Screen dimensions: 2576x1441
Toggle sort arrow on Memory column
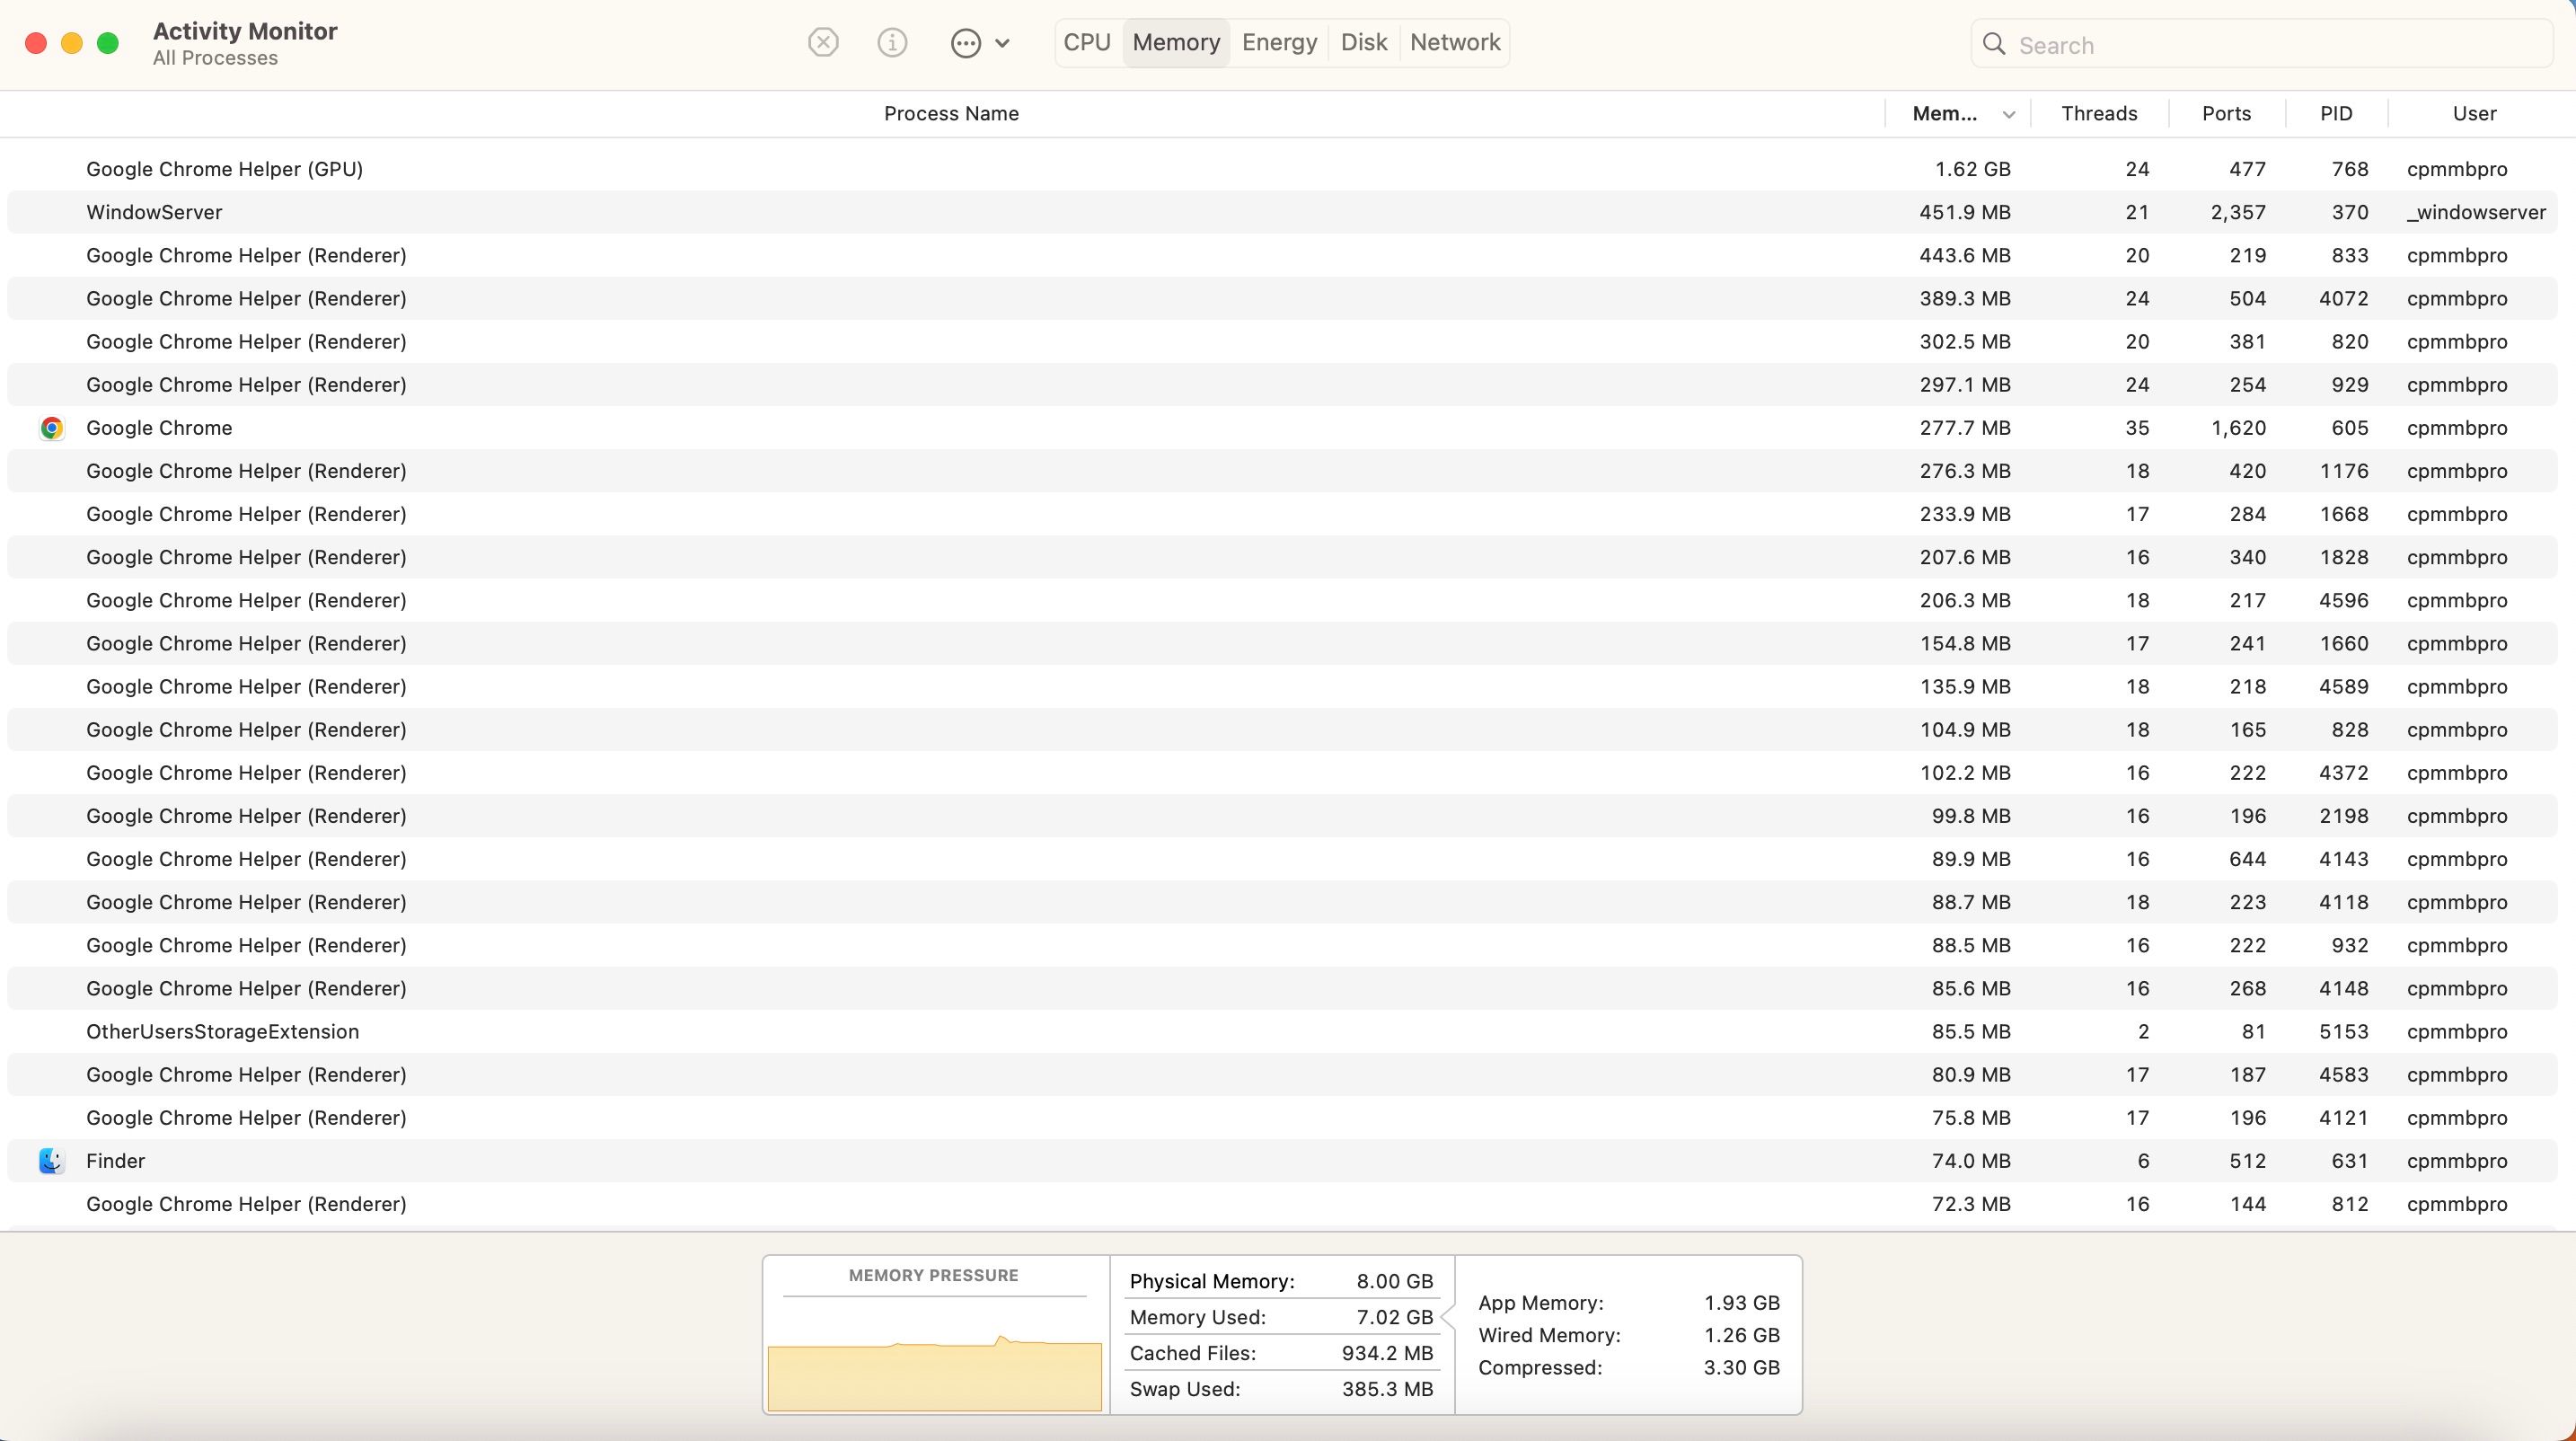pos(2008,115)
